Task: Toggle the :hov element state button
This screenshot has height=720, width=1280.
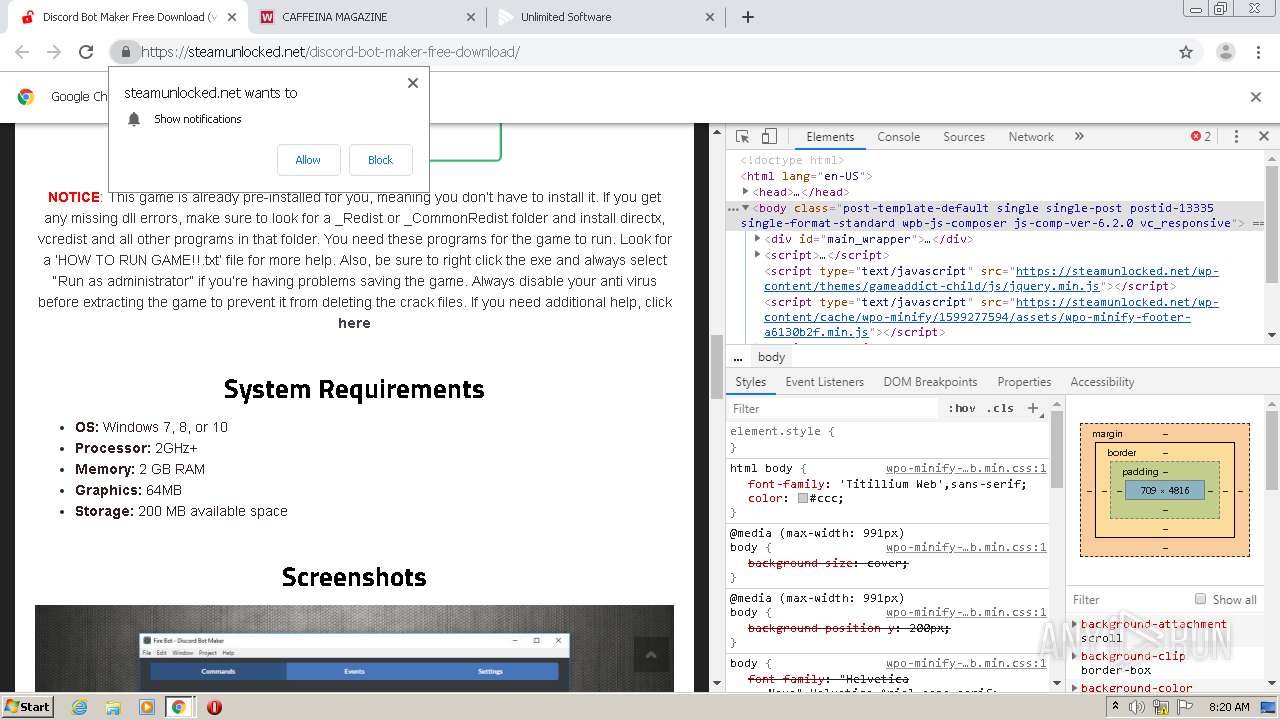Action: click(962, 408)
